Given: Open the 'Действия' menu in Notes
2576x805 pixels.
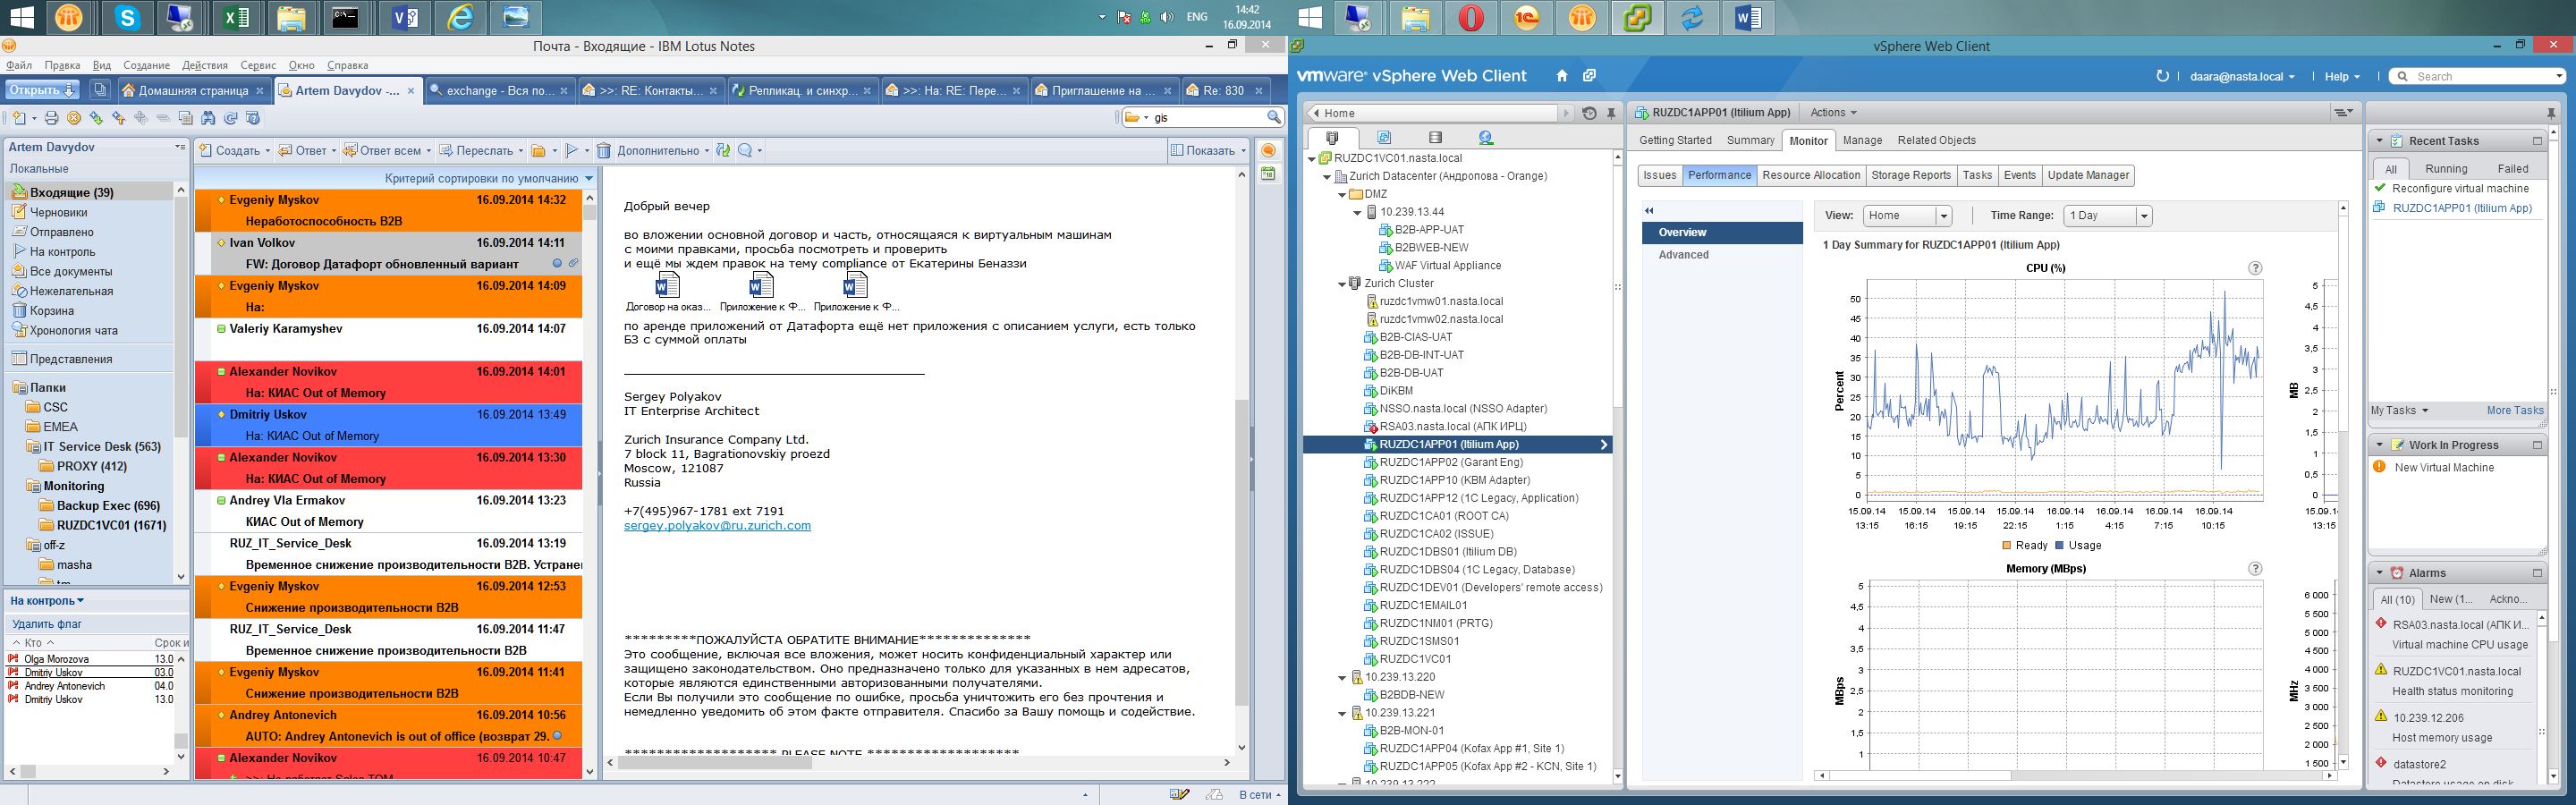Looking at the screenshot, I should [x=205, y=65].
